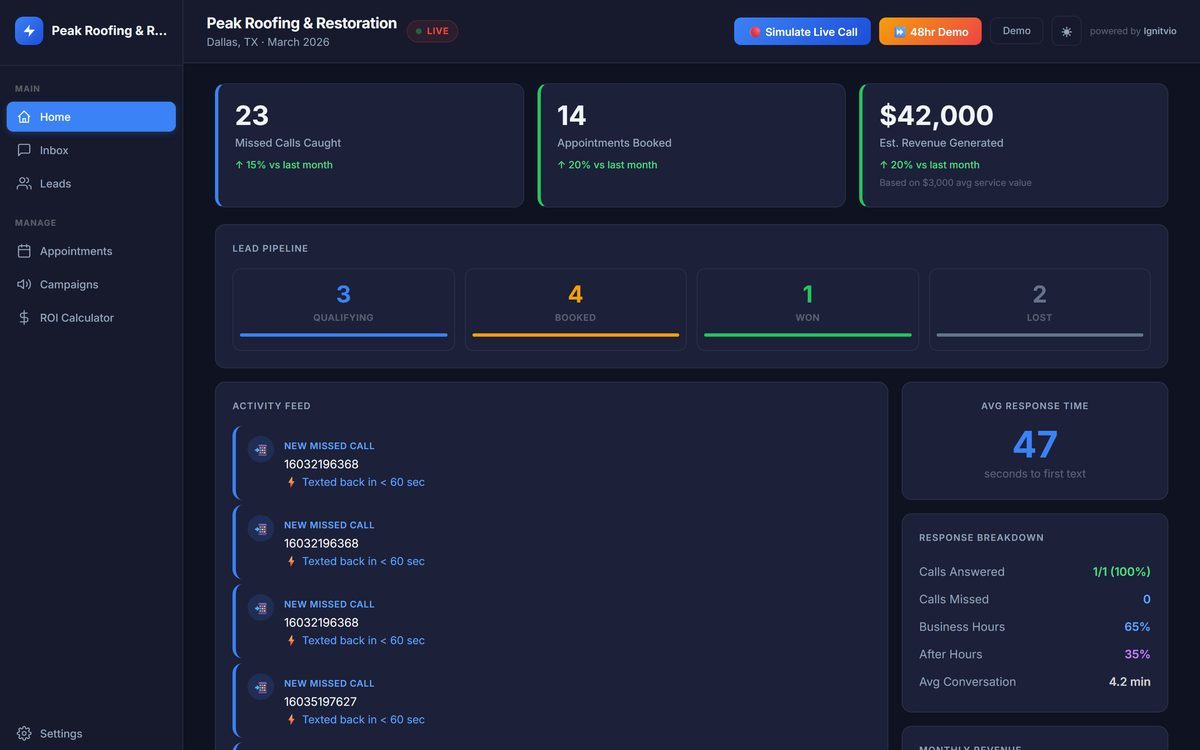The image size is (1200, 750).
Task: Open Settings in sidebar
Action: pyautogui.click(x=91, y=734)
